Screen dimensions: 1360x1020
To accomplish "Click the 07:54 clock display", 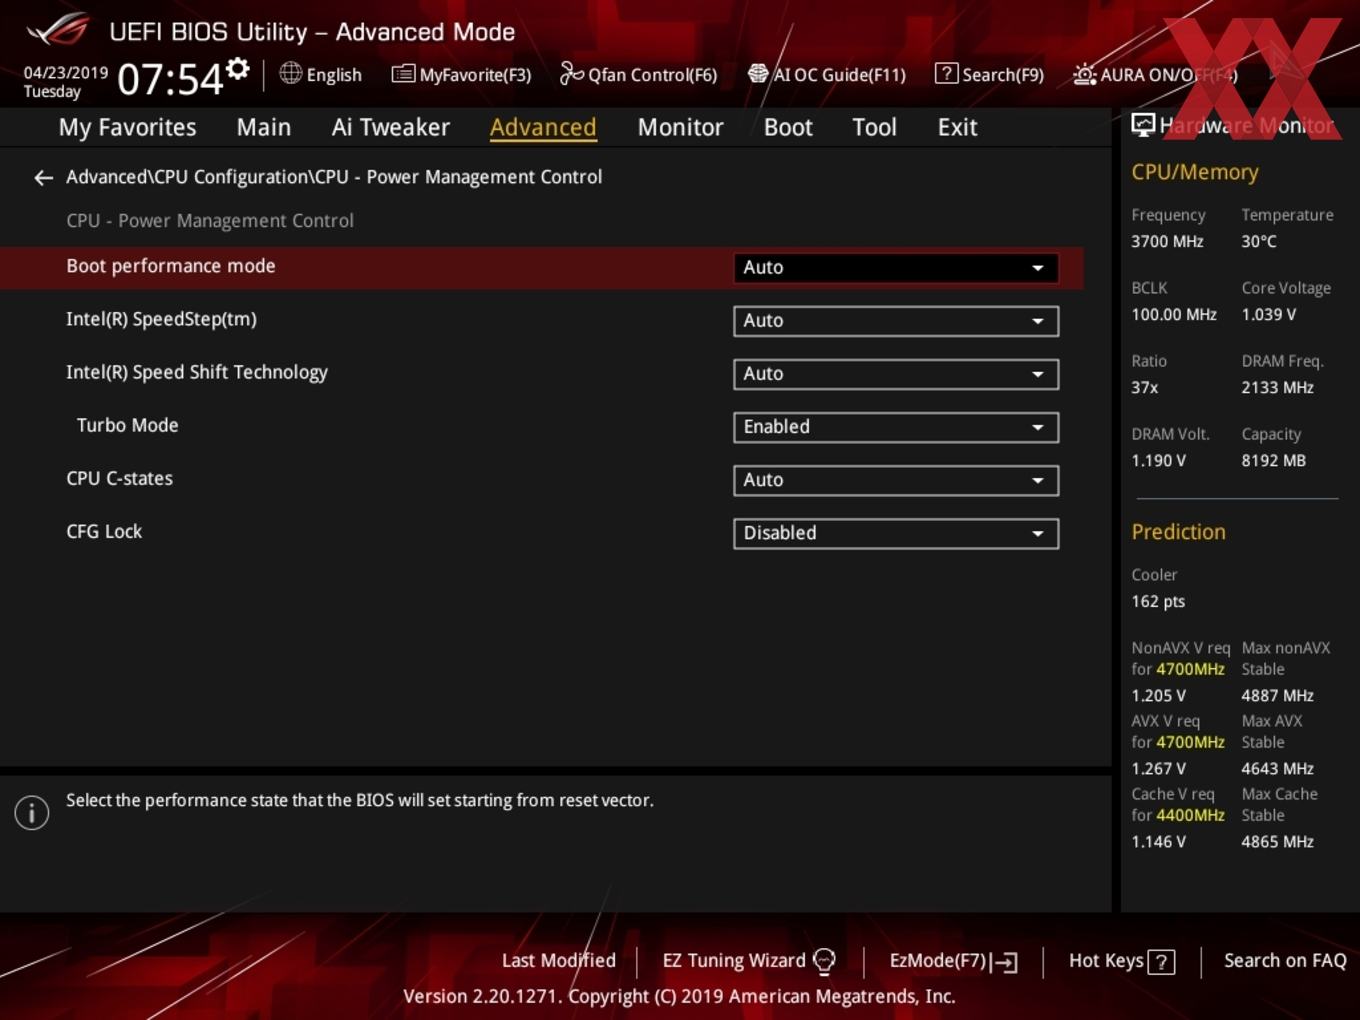I will 170,79.
